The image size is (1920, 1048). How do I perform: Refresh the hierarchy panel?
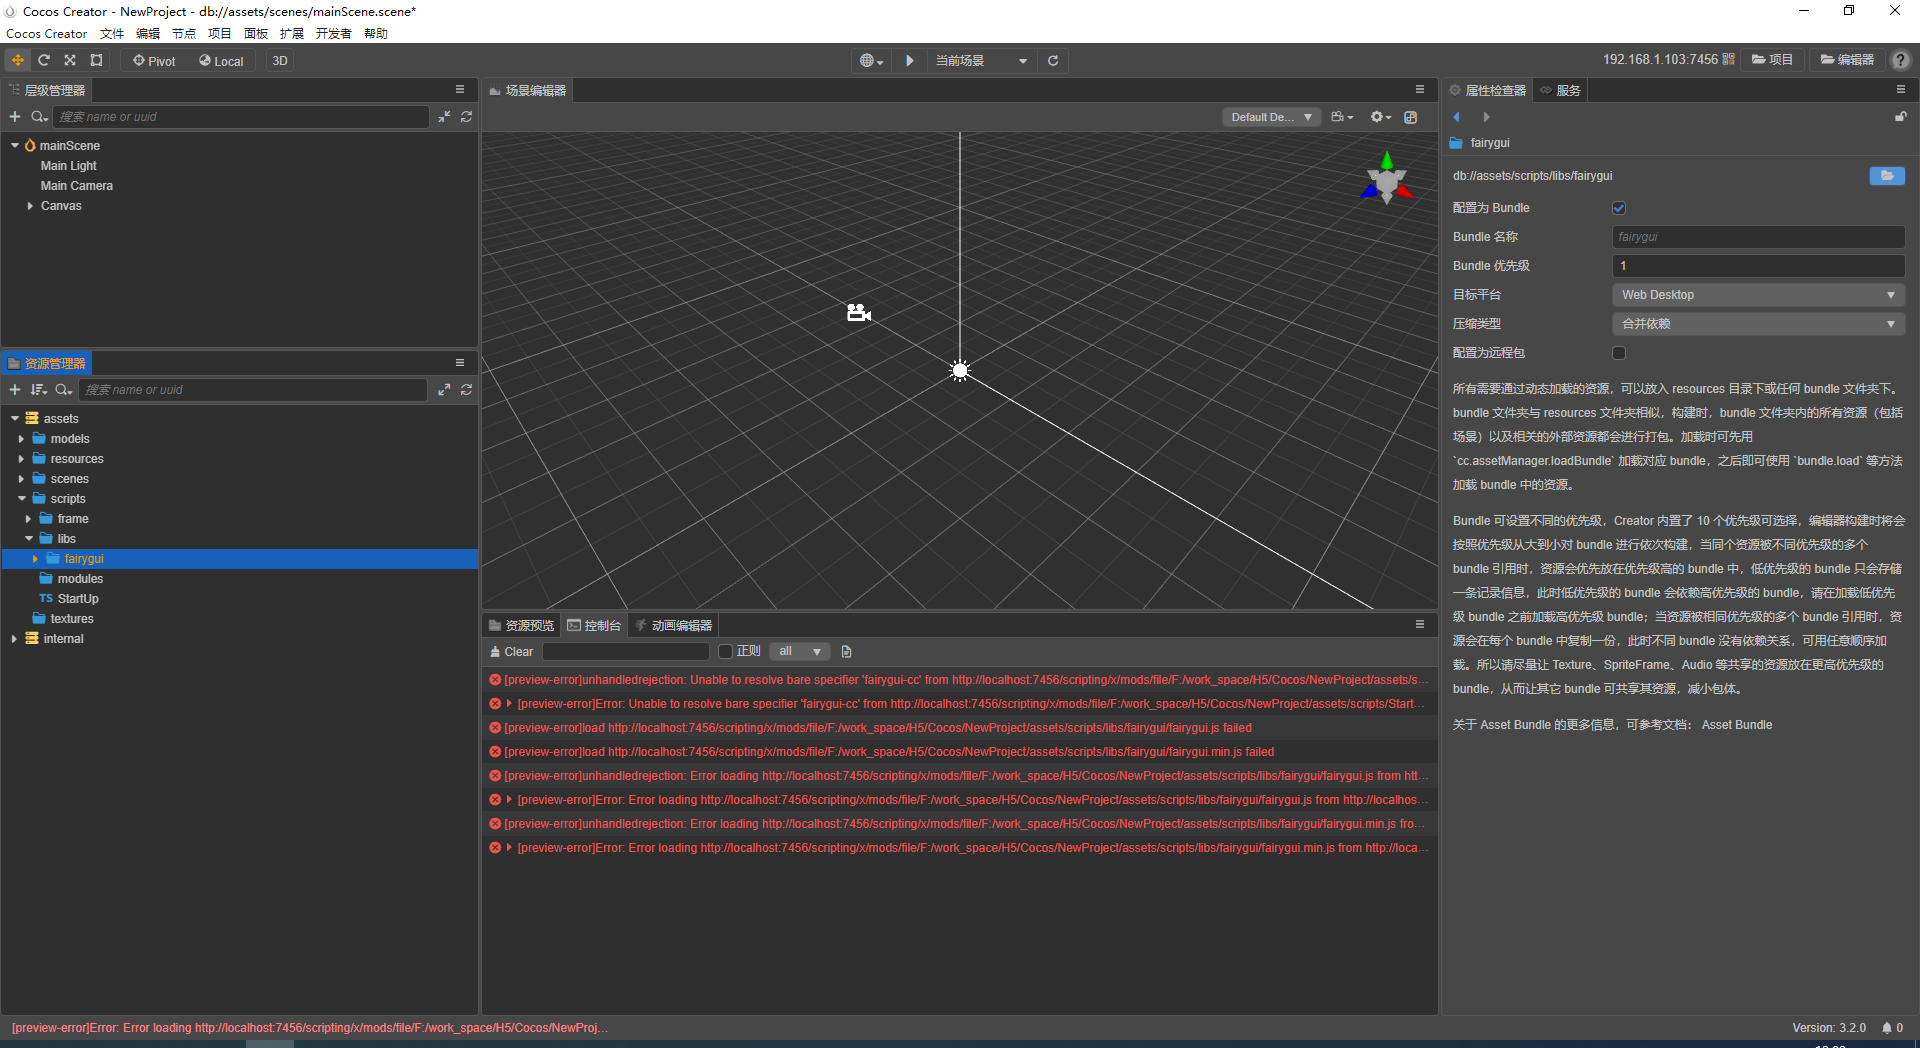466,117
